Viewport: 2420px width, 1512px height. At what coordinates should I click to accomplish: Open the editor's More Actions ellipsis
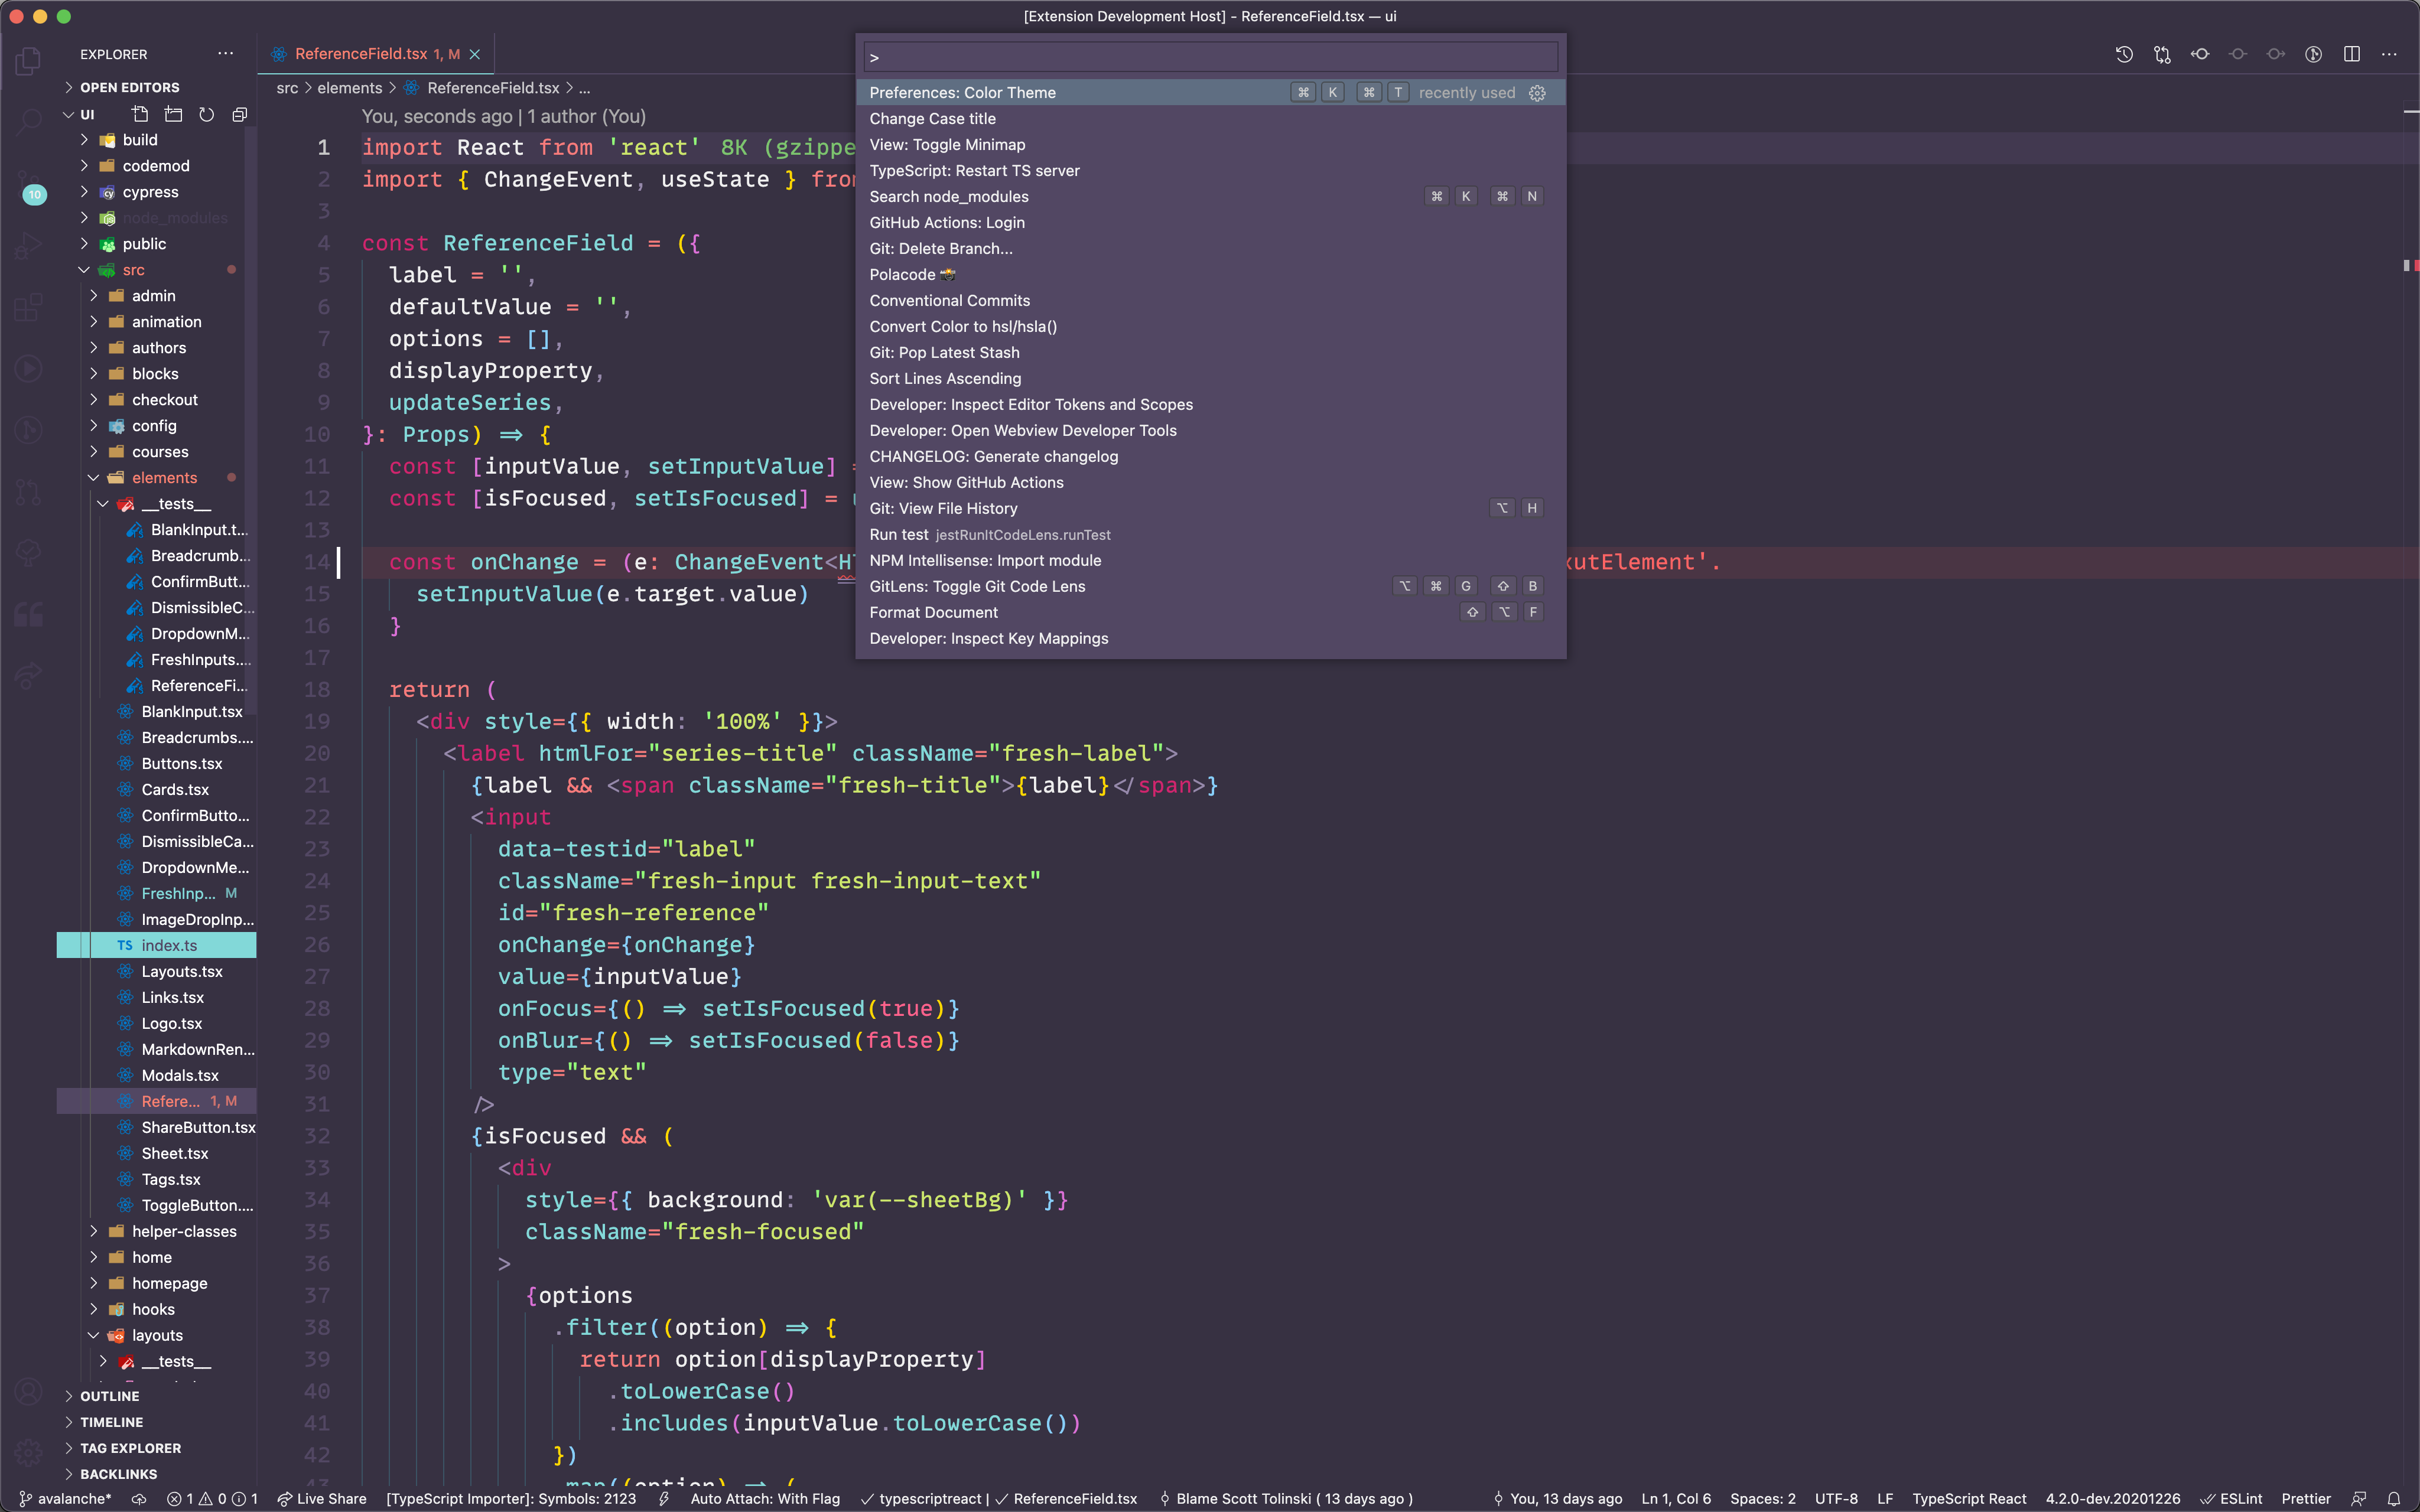[2389, 54]
